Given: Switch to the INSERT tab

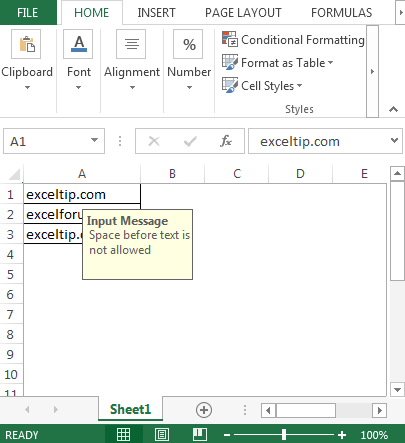Looking at the screenshot, I should point(156,13).
